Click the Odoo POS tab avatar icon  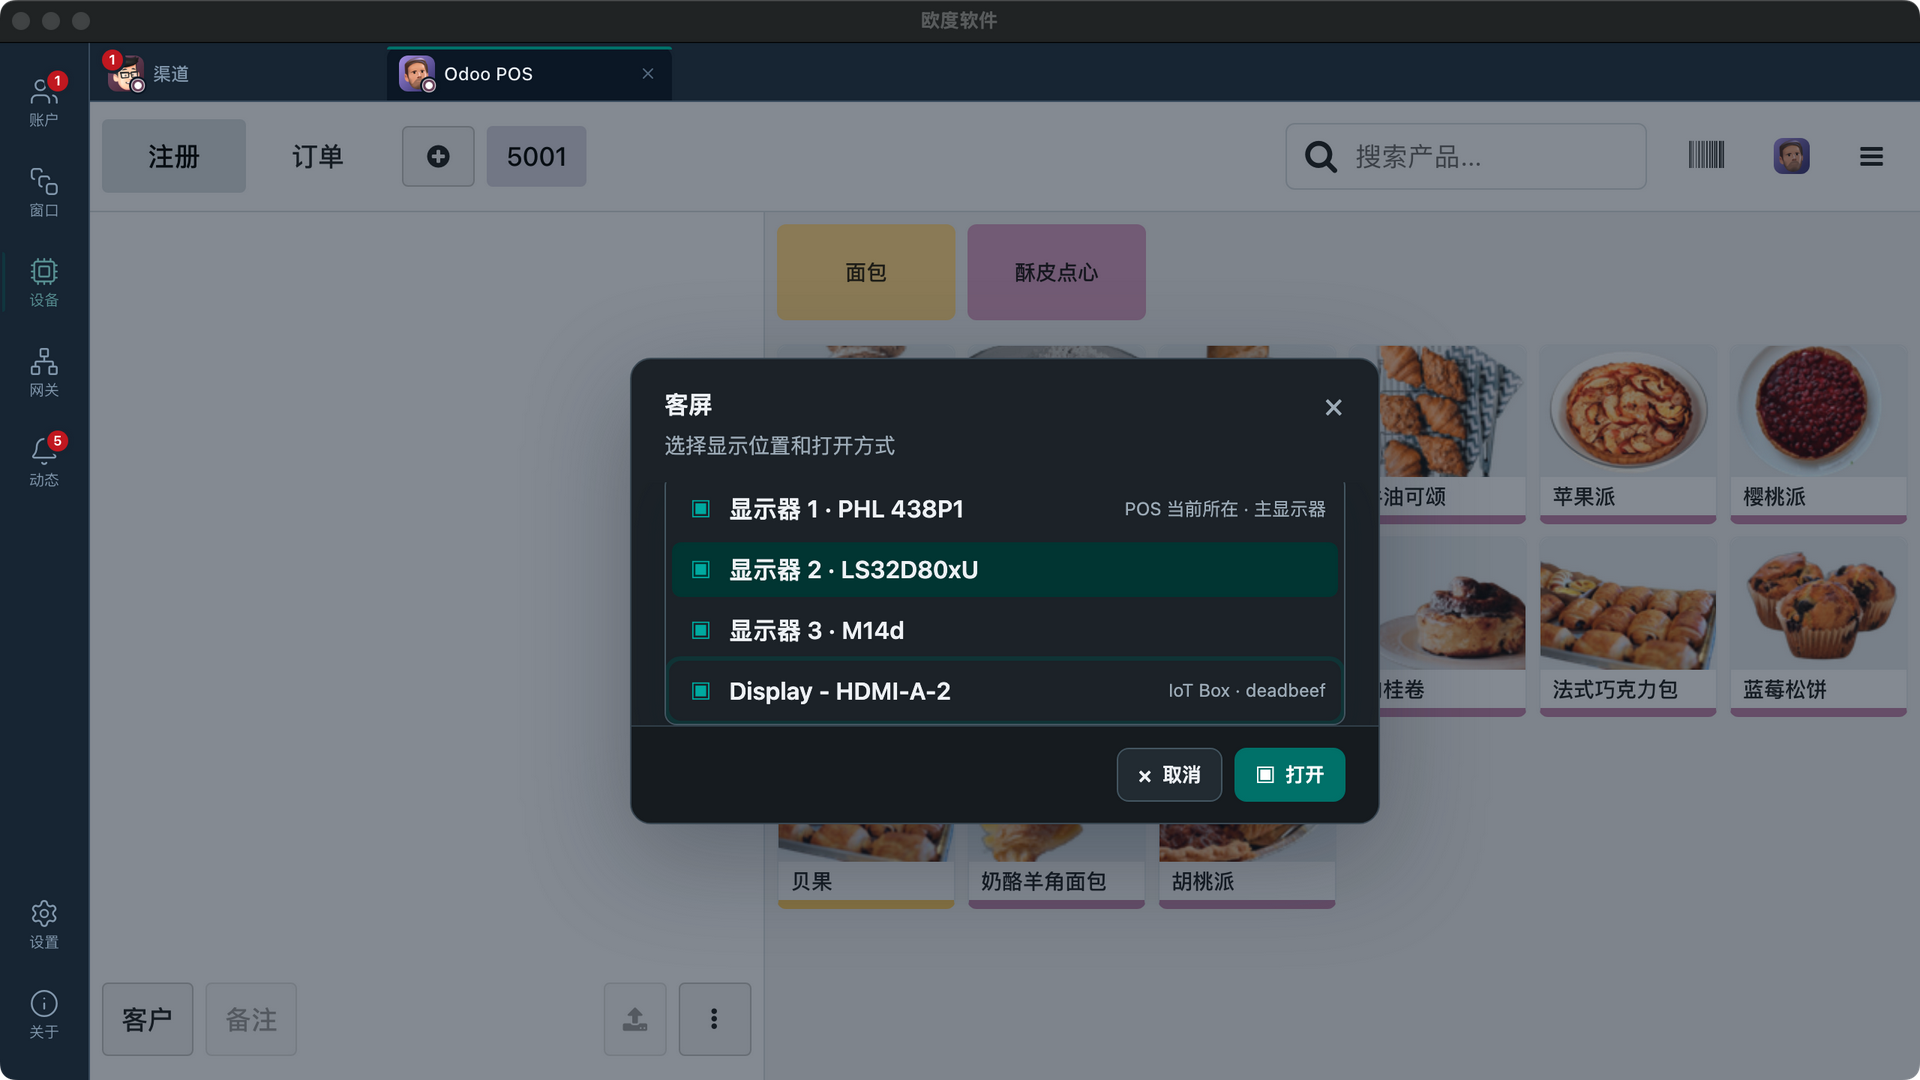tap(417, 74)
